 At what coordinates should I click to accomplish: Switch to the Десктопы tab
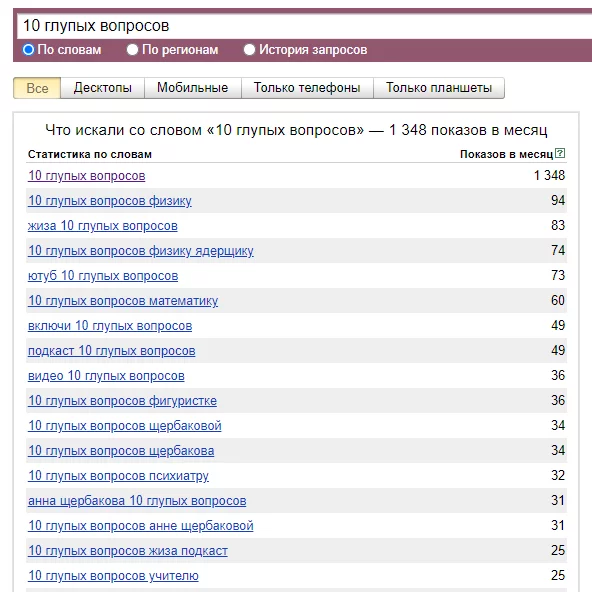pos(103,88)
